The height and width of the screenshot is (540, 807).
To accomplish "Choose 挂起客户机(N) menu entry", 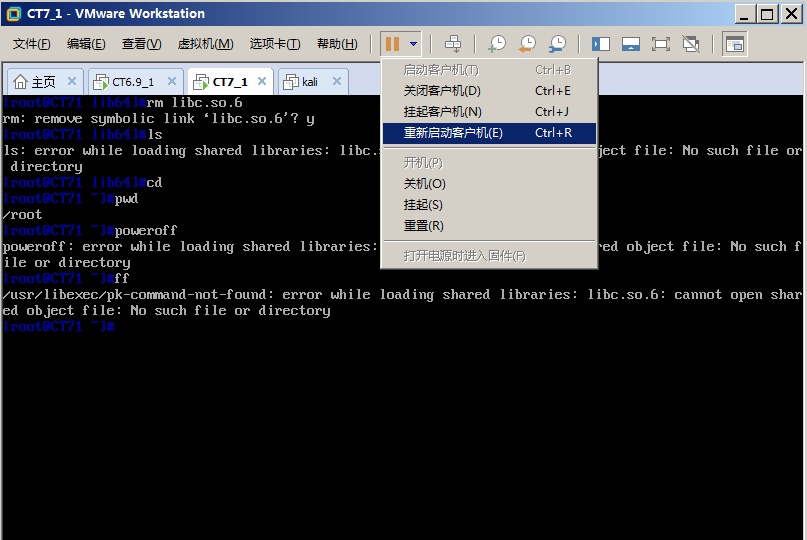I will click(x=489, y=112).
